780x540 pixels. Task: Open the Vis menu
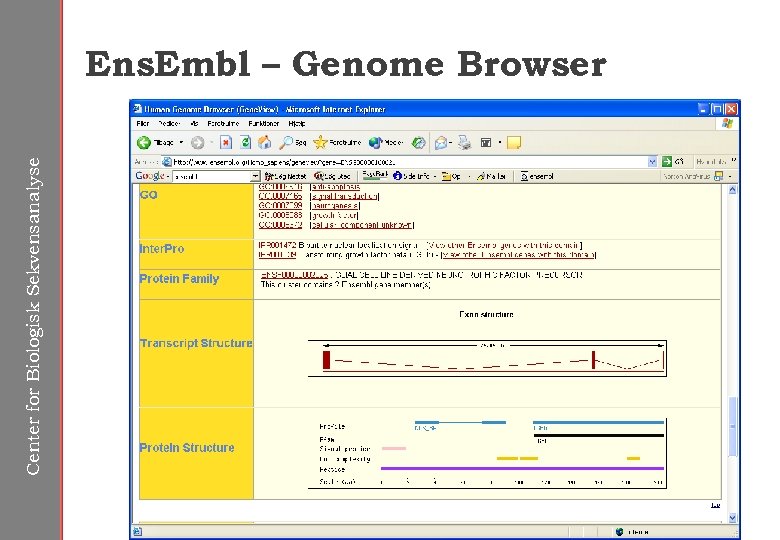(x=194, y=123)
